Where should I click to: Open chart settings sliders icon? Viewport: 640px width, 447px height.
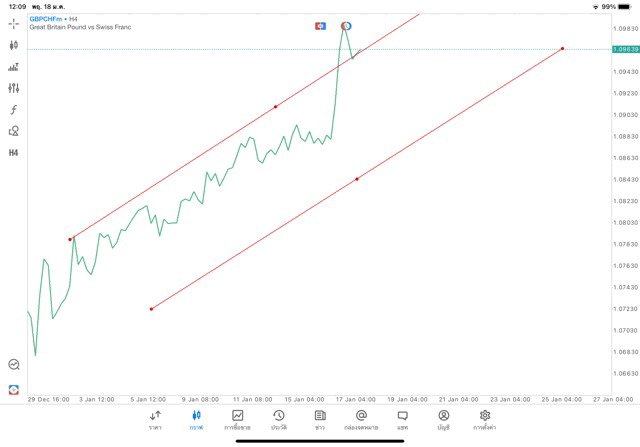pyautogui.click(x=14, y=89)
